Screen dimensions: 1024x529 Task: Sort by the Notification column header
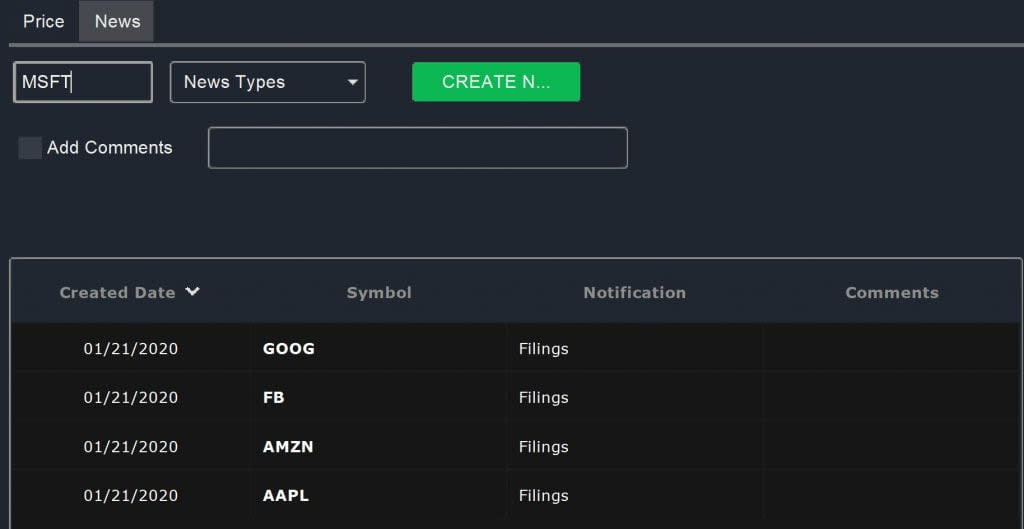(x=634, y=293)
